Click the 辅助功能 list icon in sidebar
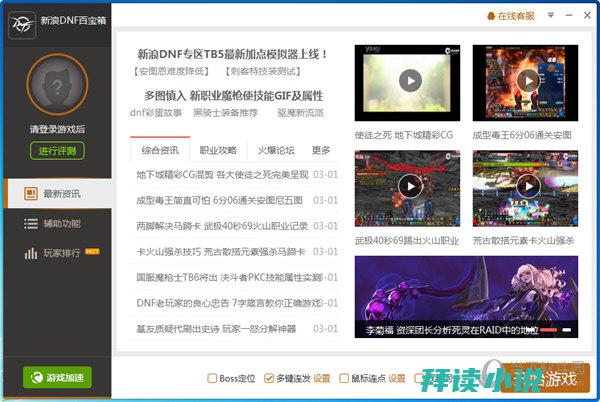This screenshot has height=402, width=600. 31,223
